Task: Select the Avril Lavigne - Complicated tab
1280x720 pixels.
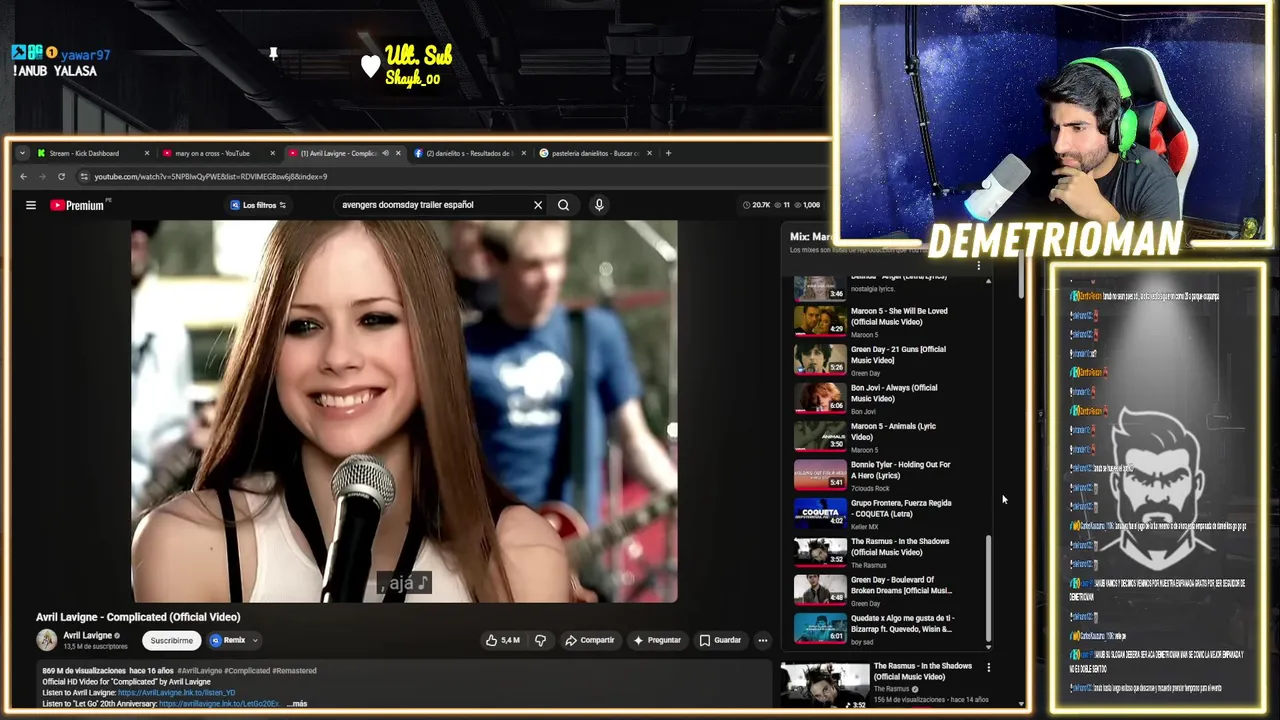Action: point(338,153)
